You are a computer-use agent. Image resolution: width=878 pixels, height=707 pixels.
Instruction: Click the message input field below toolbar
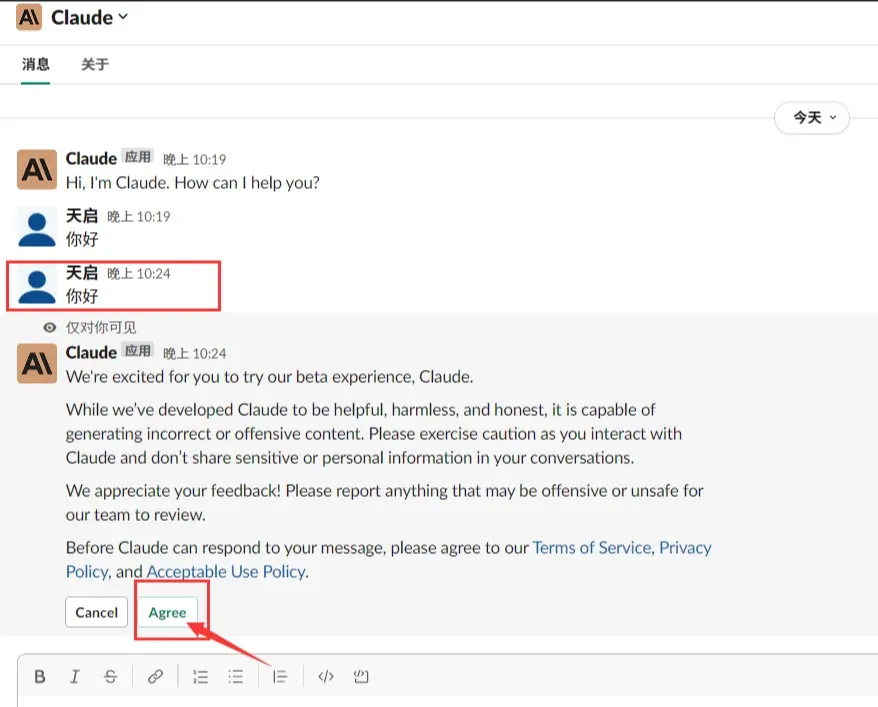[x=448, y=700]
